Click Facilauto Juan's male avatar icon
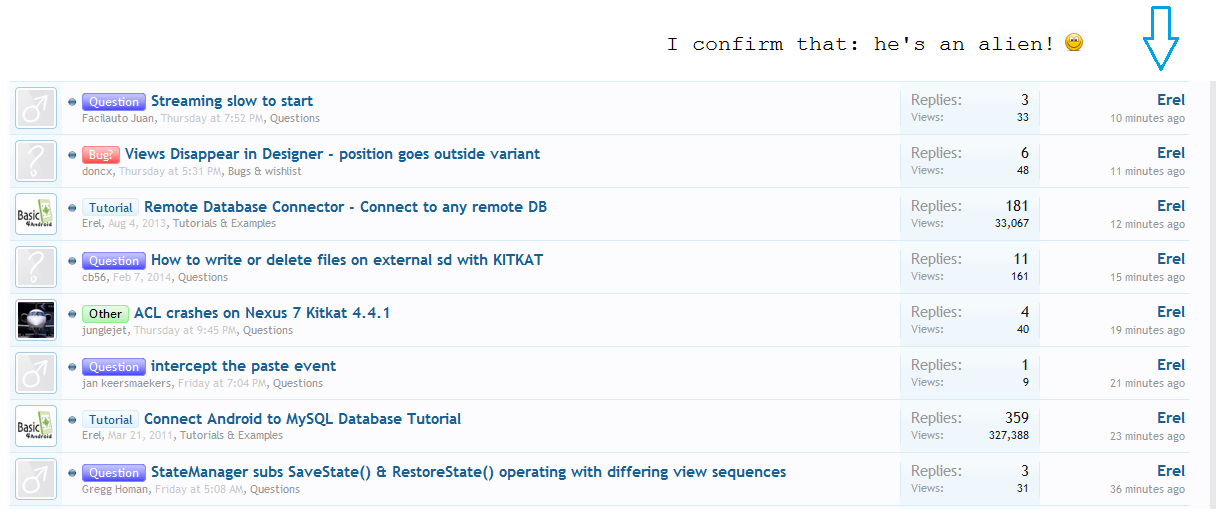The width and height of the screenshot is (1221, 514). coord(36,108)
